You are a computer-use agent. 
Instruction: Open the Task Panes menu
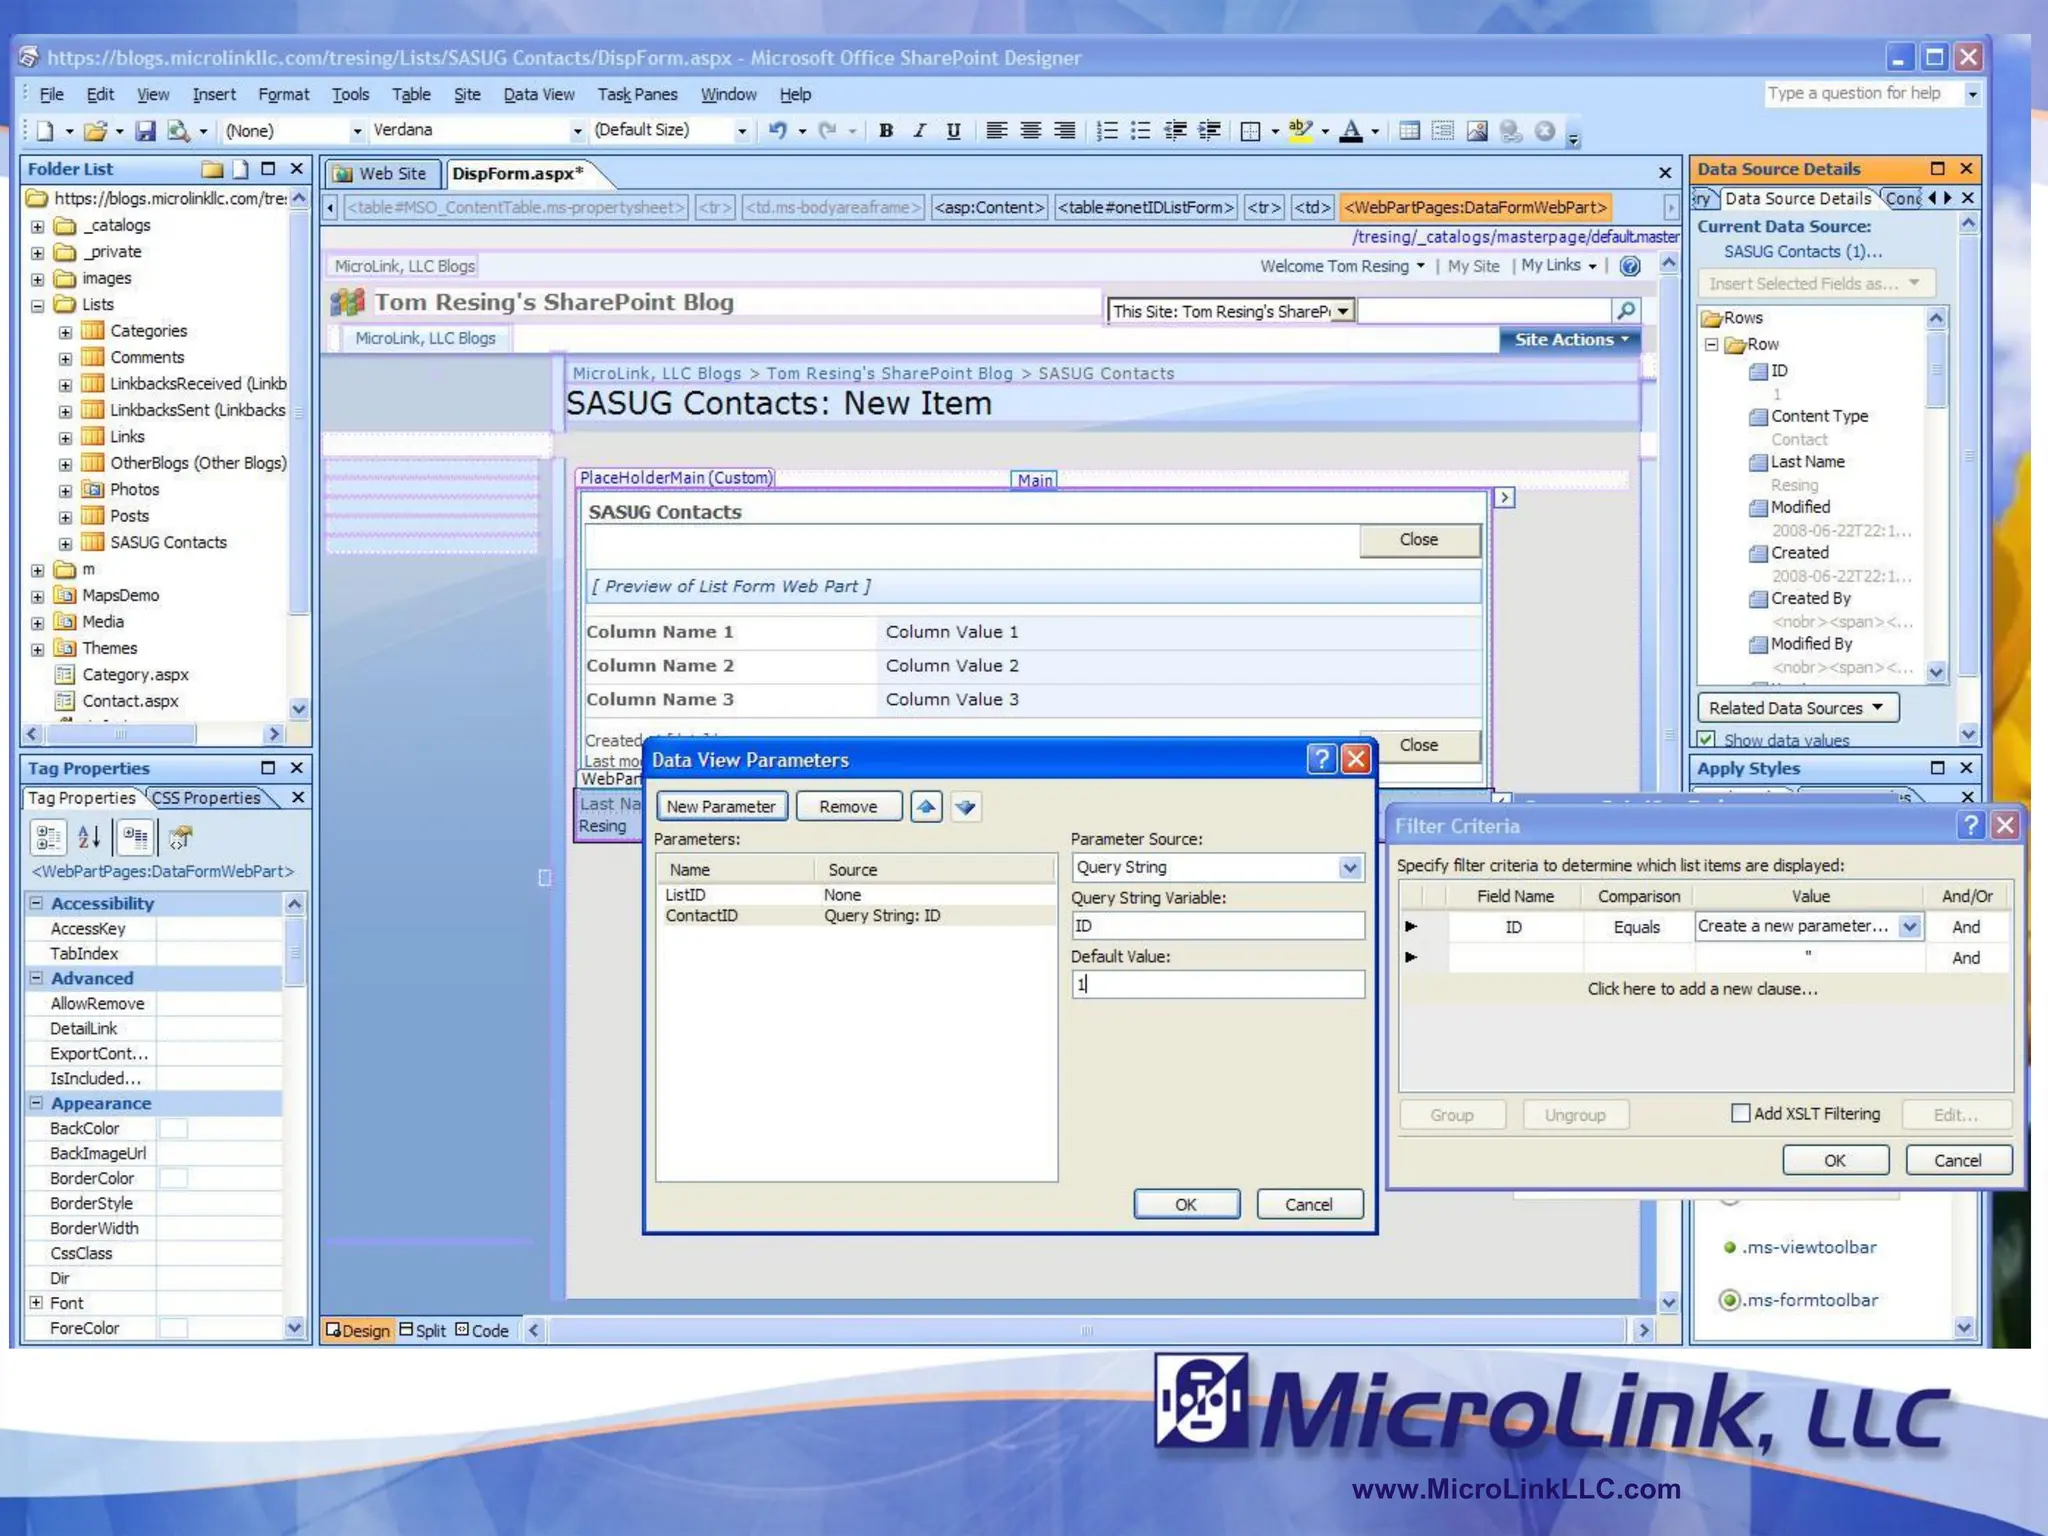(637, 95)
